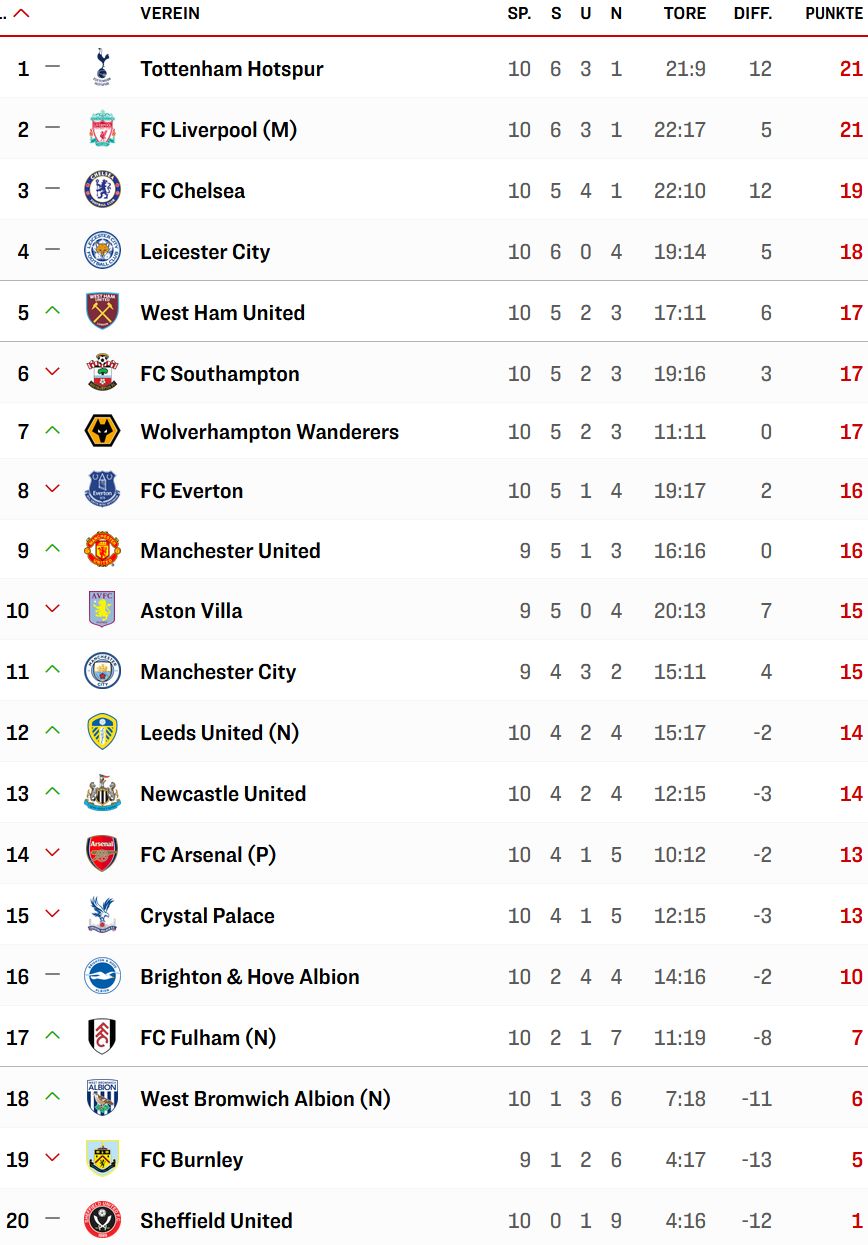
Task: Sort table by PUNKTE column header
Action: [834, 13]
